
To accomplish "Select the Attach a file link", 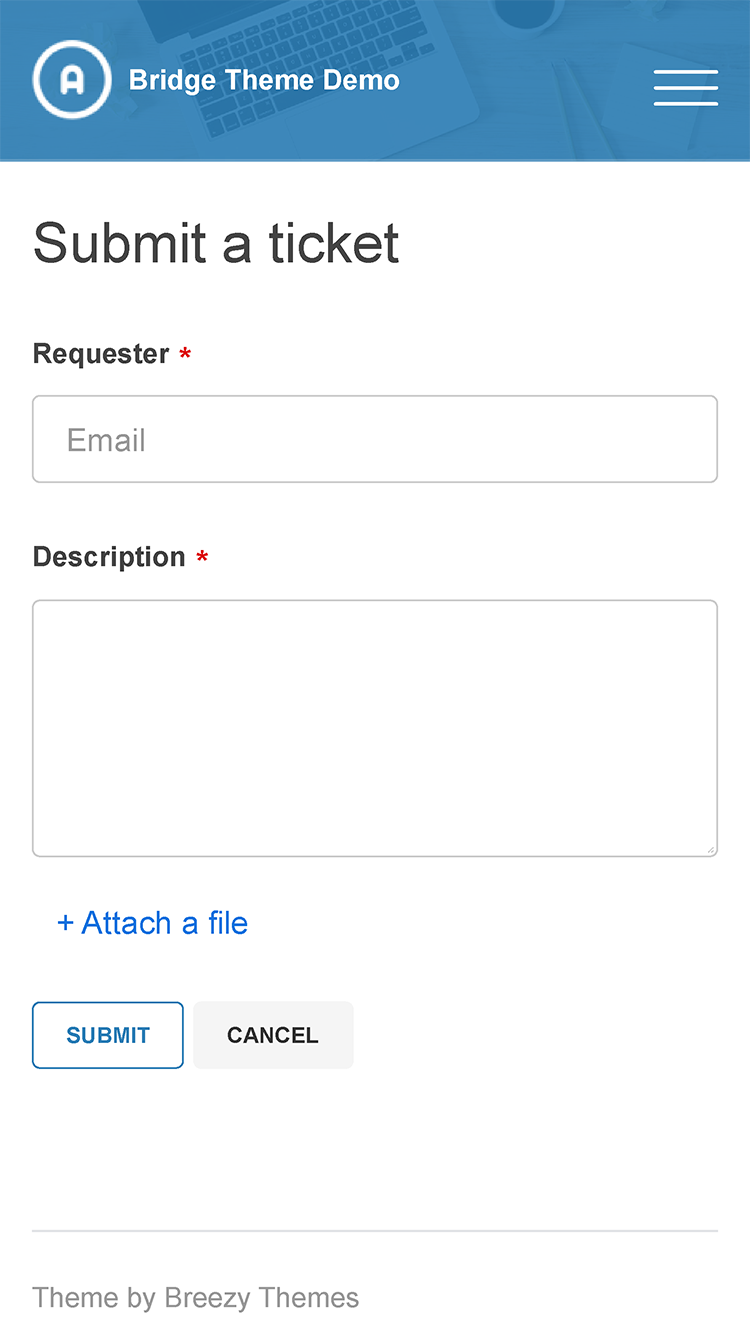I will pyautogui.click(x=152, y=923).
